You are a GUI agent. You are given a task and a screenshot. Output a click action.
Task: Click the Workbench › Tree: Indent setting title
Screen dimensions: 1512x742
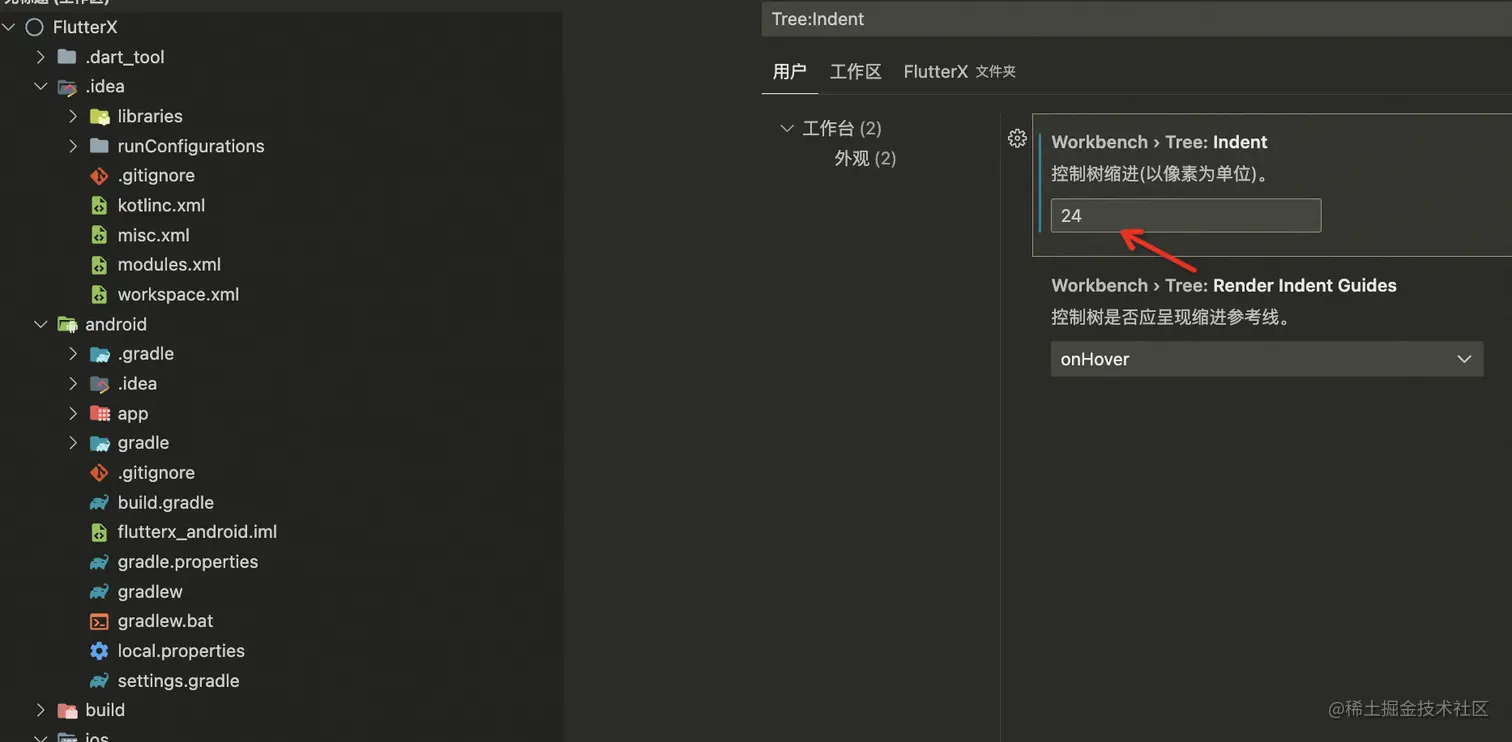[x=1159, y=142]
